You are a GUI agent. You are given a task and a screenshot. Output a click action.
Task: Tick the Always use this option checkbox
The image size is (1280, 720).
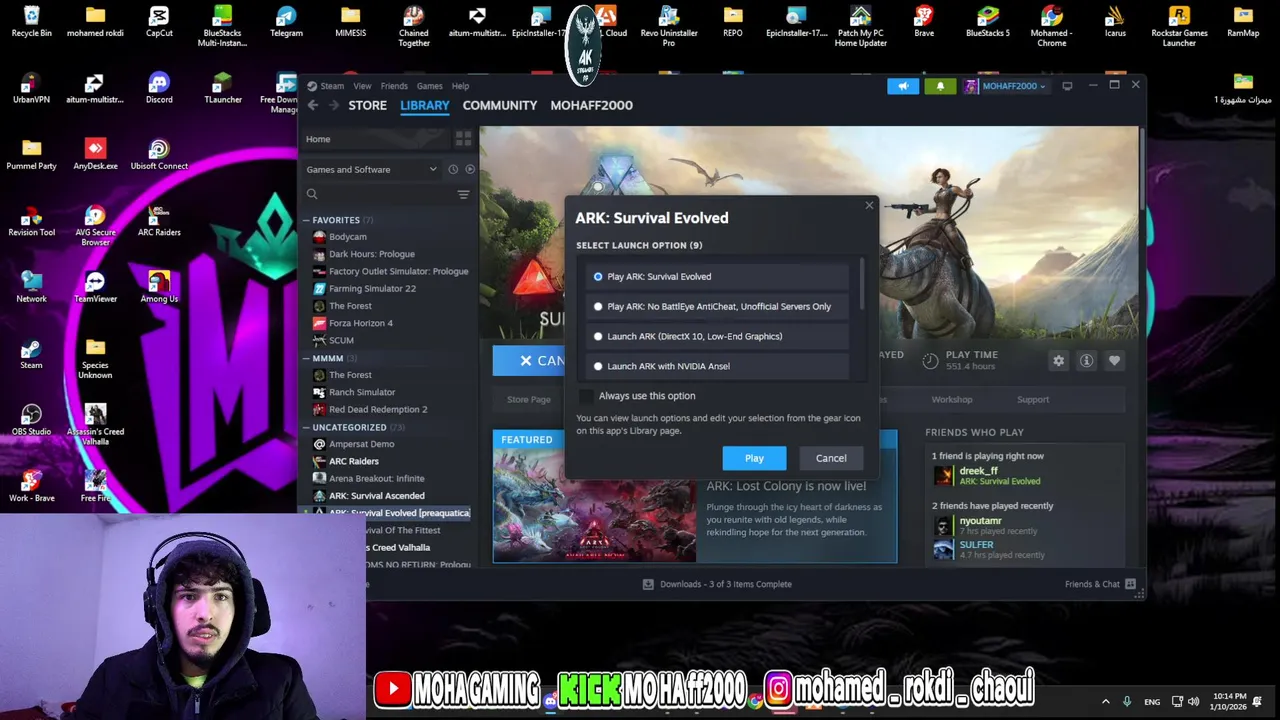pos(586,396)
